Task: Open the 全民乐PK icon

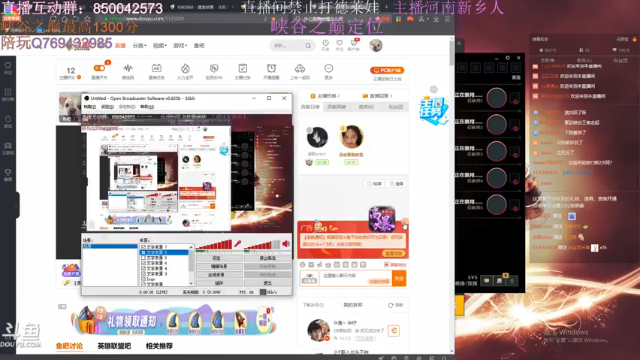Action: pos(214,68)
